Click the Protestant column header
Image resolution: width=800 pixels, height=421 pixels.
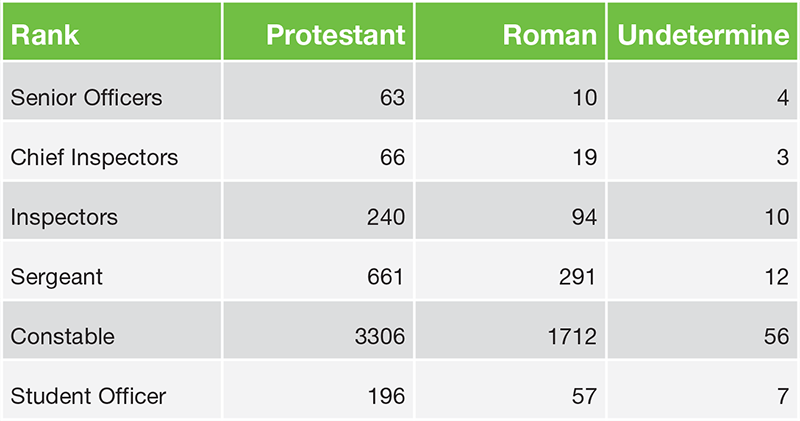[x=335, y=34]
